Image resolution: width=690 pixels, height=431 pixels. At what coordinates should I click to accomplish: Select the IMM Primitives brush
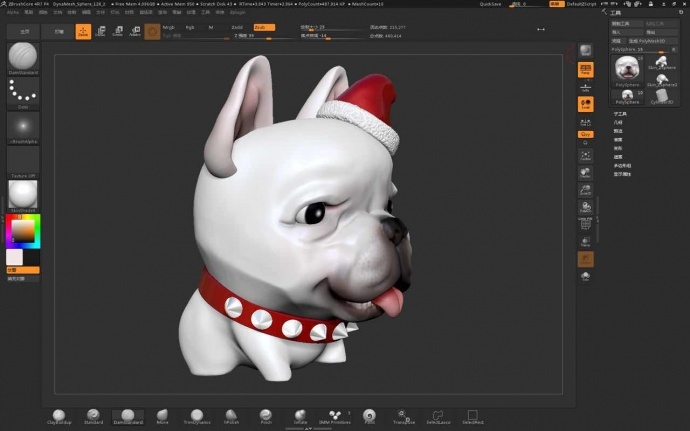point(335,416)
